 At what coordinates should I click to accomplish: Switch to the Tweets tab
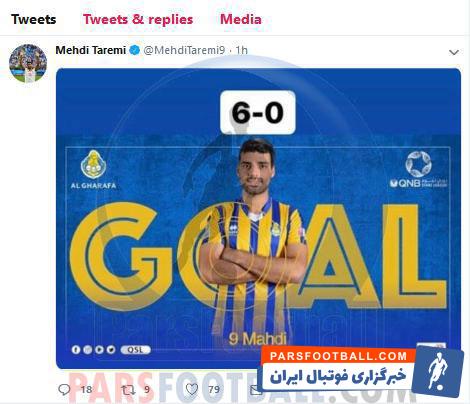[33, 19]
